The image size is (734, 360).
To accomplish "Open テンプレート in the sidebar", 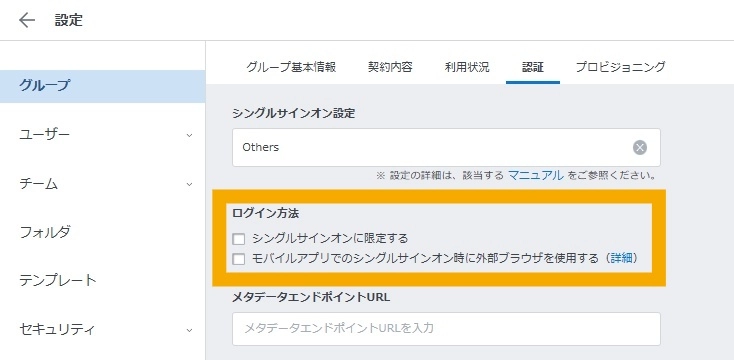I will coord(58,281).
